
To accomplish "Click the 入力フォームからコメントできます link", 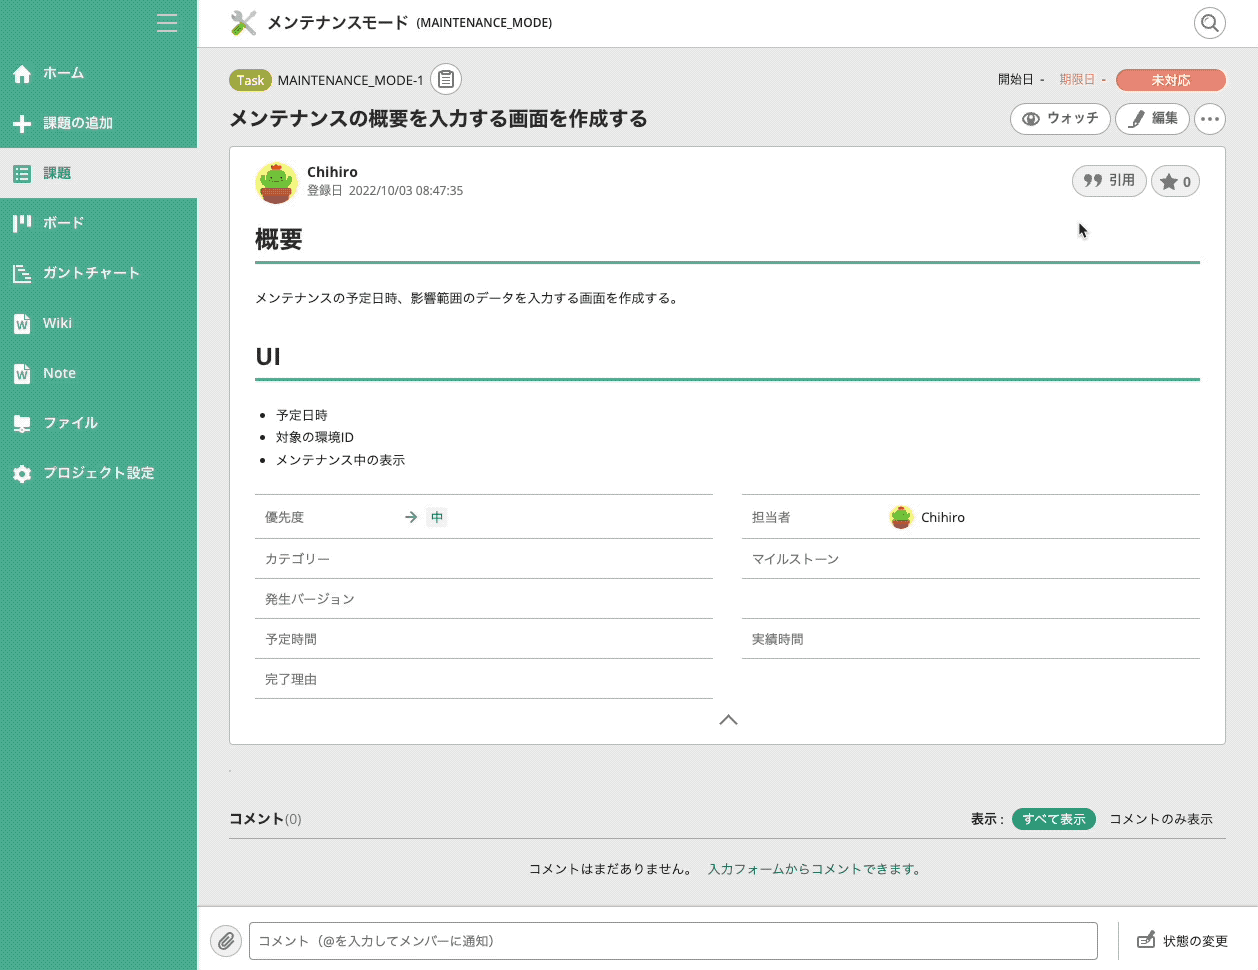I will 814,869.
